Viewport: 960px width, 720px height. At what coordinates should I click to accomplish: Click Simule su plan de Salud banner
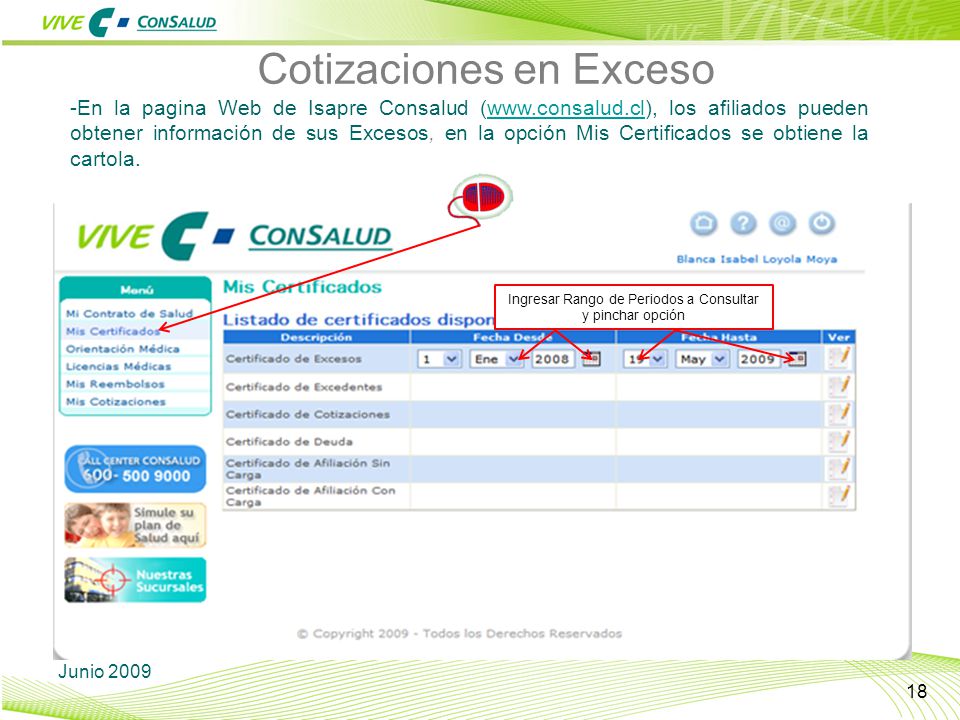(x=135, y=525)
